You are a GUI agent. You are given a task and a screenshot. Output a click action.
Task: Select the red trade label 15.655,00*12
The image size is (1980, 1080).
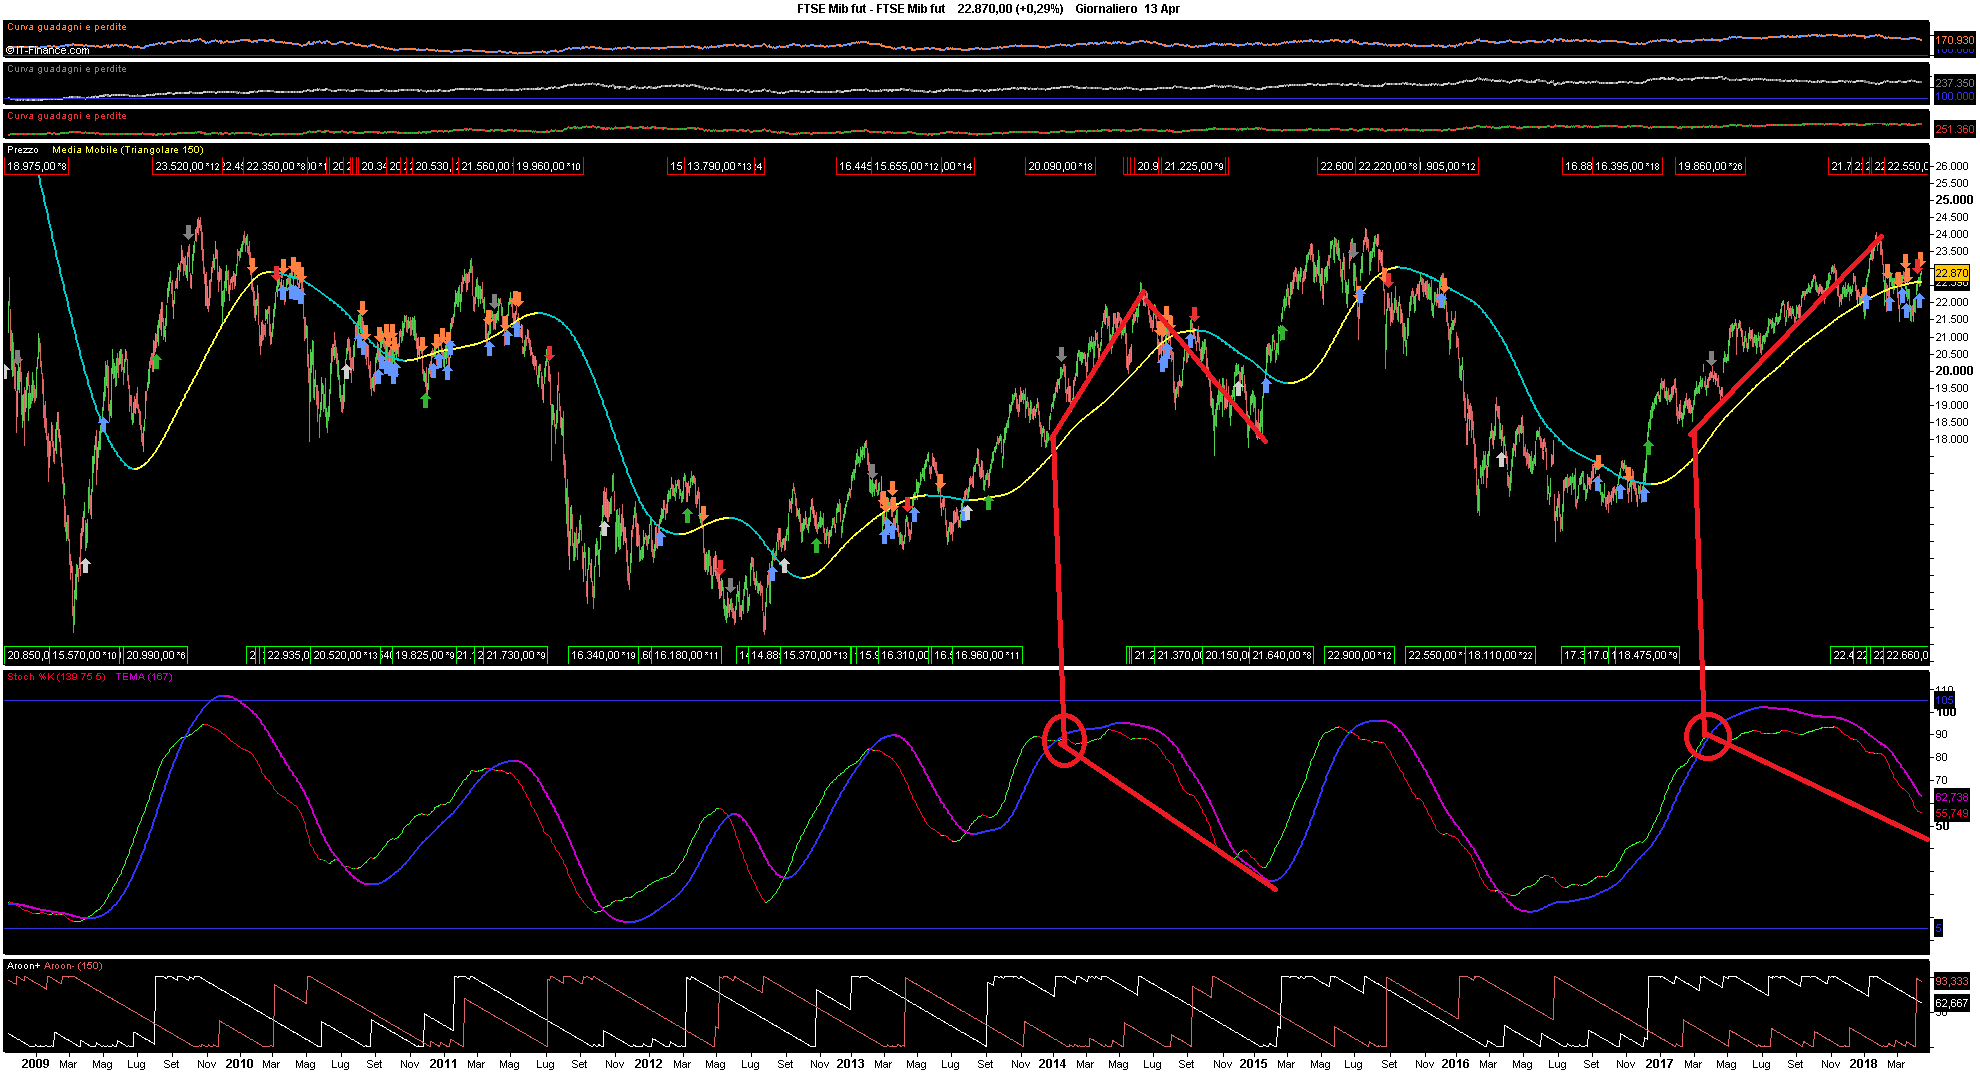(906, 167)
